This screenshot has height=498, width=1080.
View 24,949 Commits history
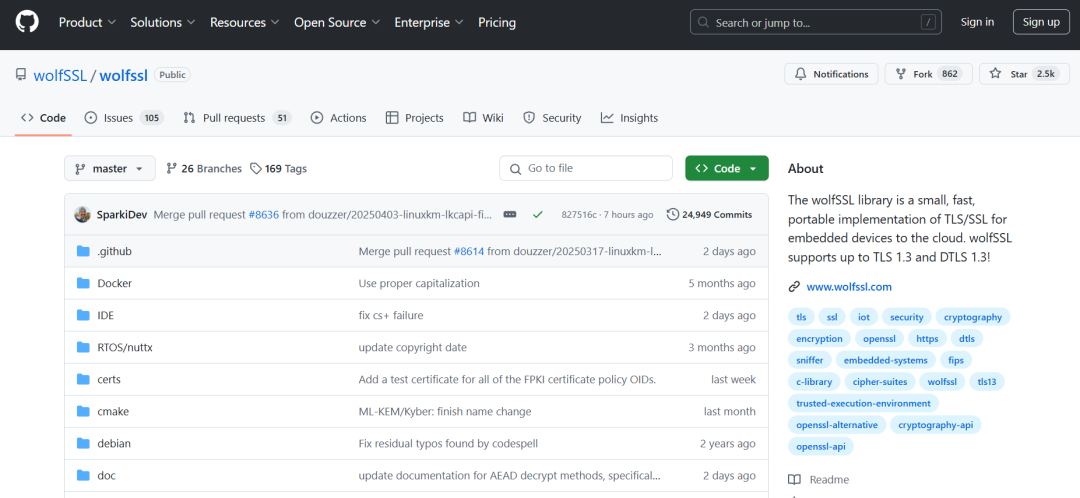click(x=709, y=214)
